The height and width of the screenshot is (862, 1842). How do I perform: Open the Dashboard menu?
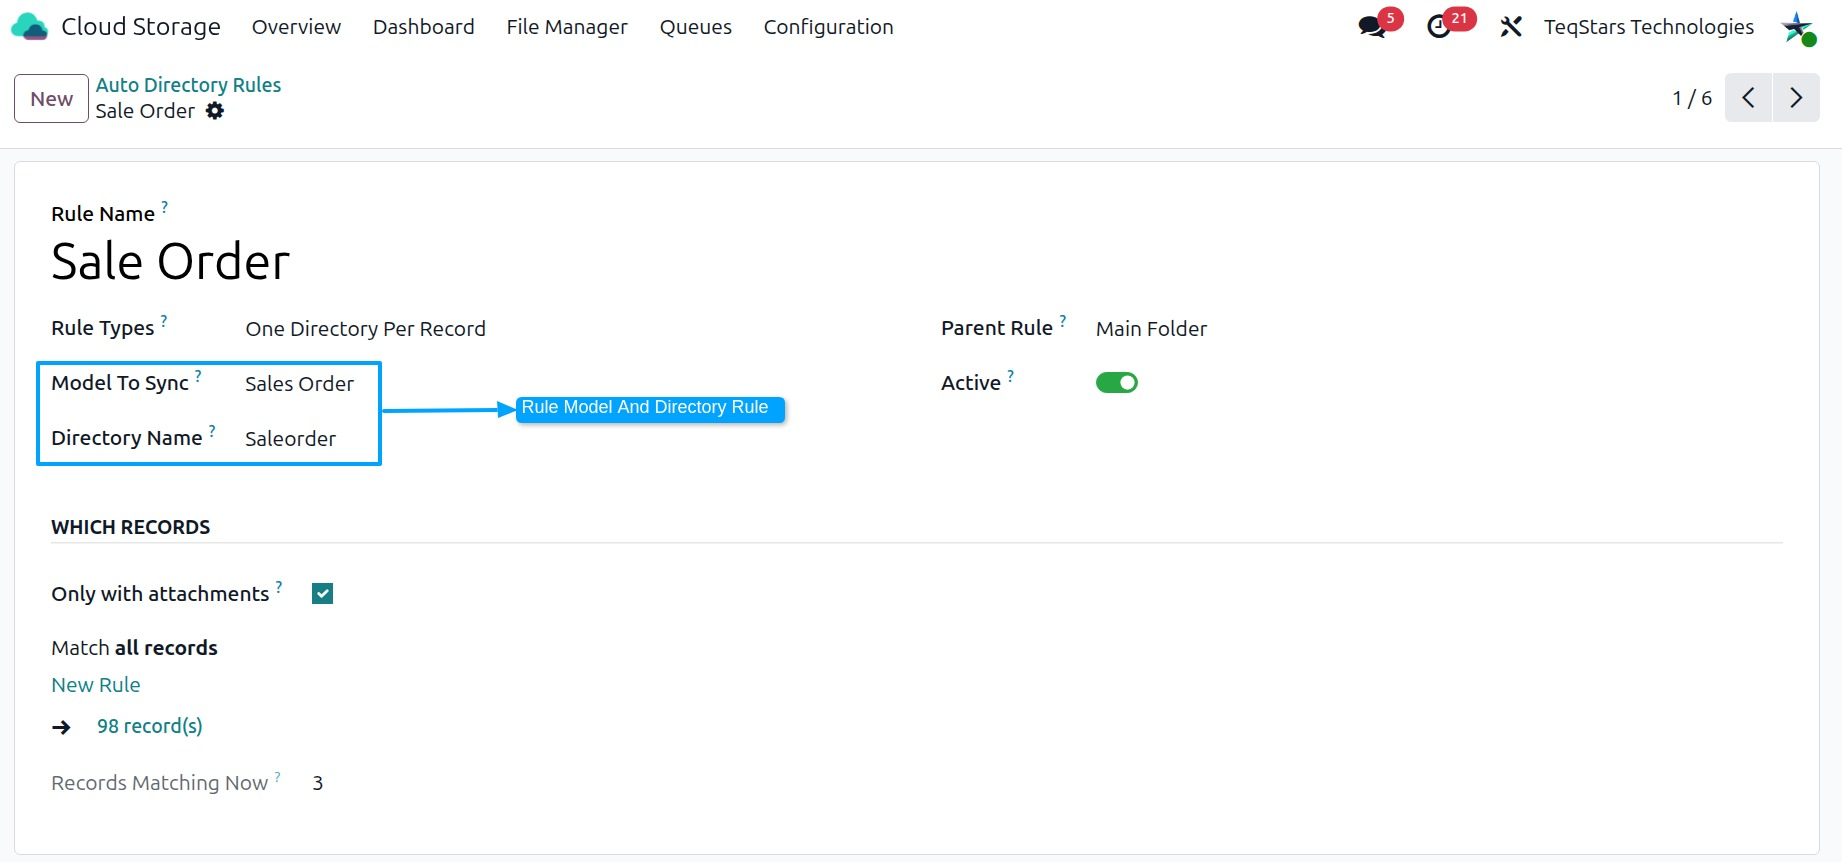coord(424,27)
